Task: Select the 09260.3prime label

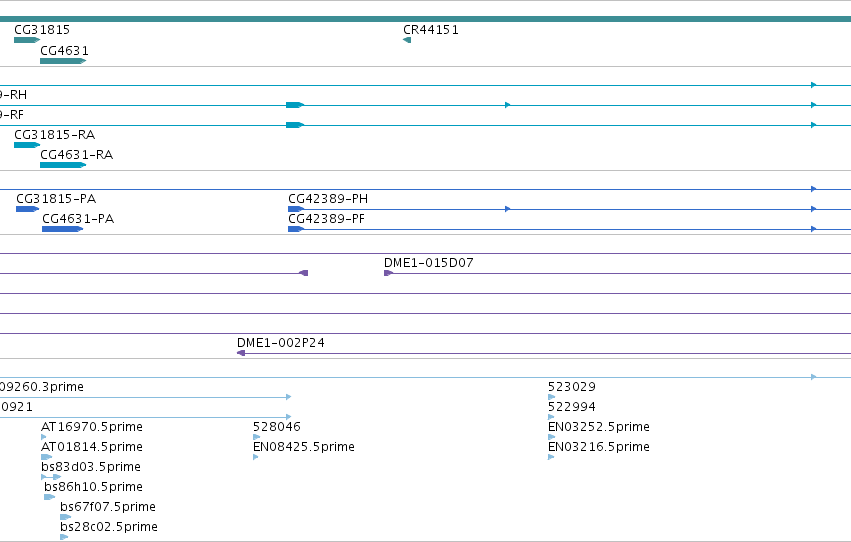Action: coord(42,387)
